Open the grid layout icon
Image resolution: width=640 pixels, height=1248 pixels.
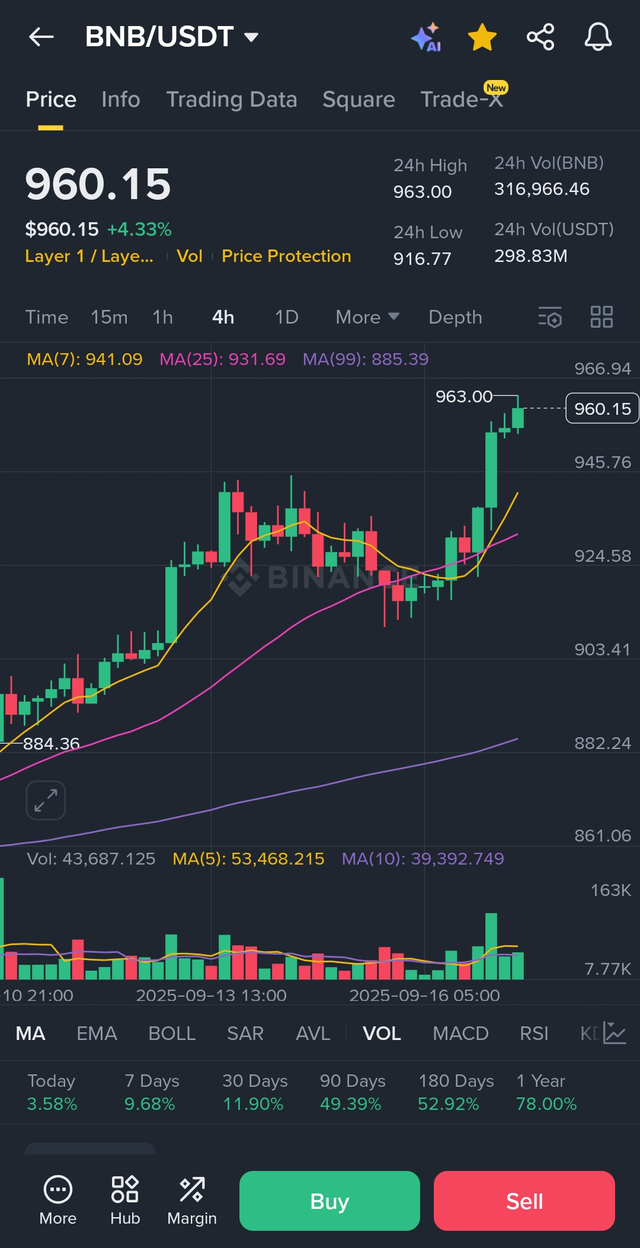pos(602,318)
